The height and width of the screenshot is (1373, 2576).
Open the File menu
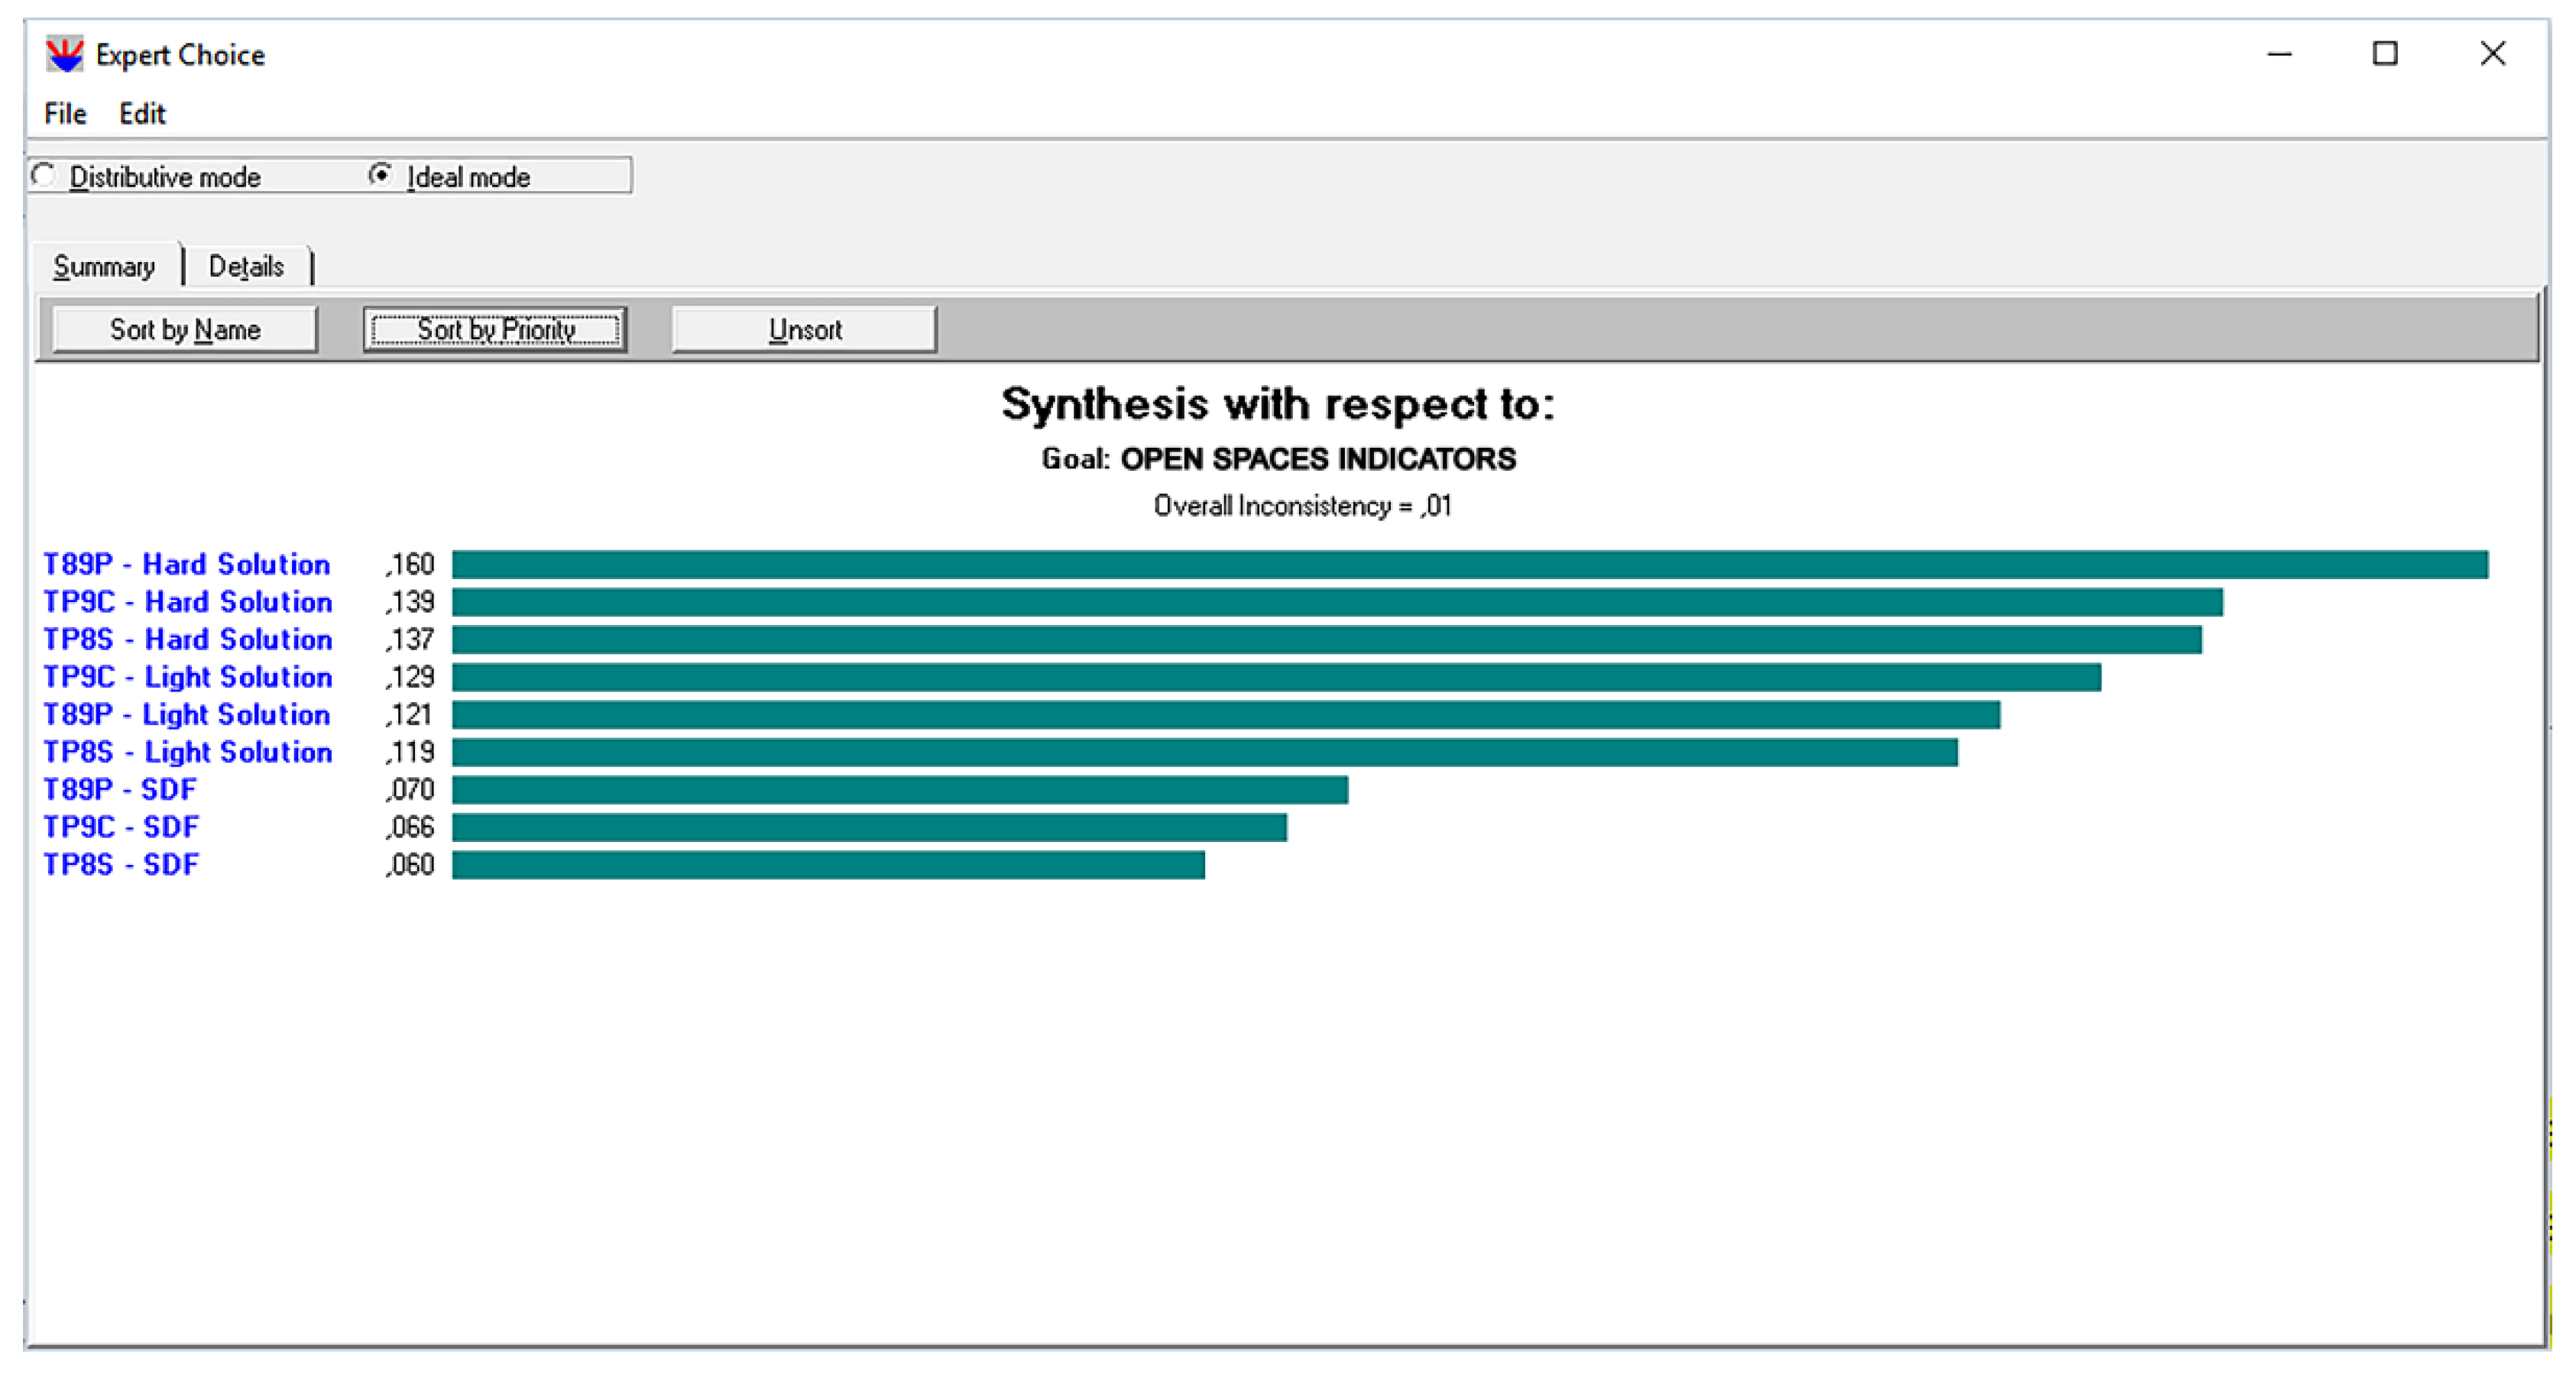click(x=65, y=114)
